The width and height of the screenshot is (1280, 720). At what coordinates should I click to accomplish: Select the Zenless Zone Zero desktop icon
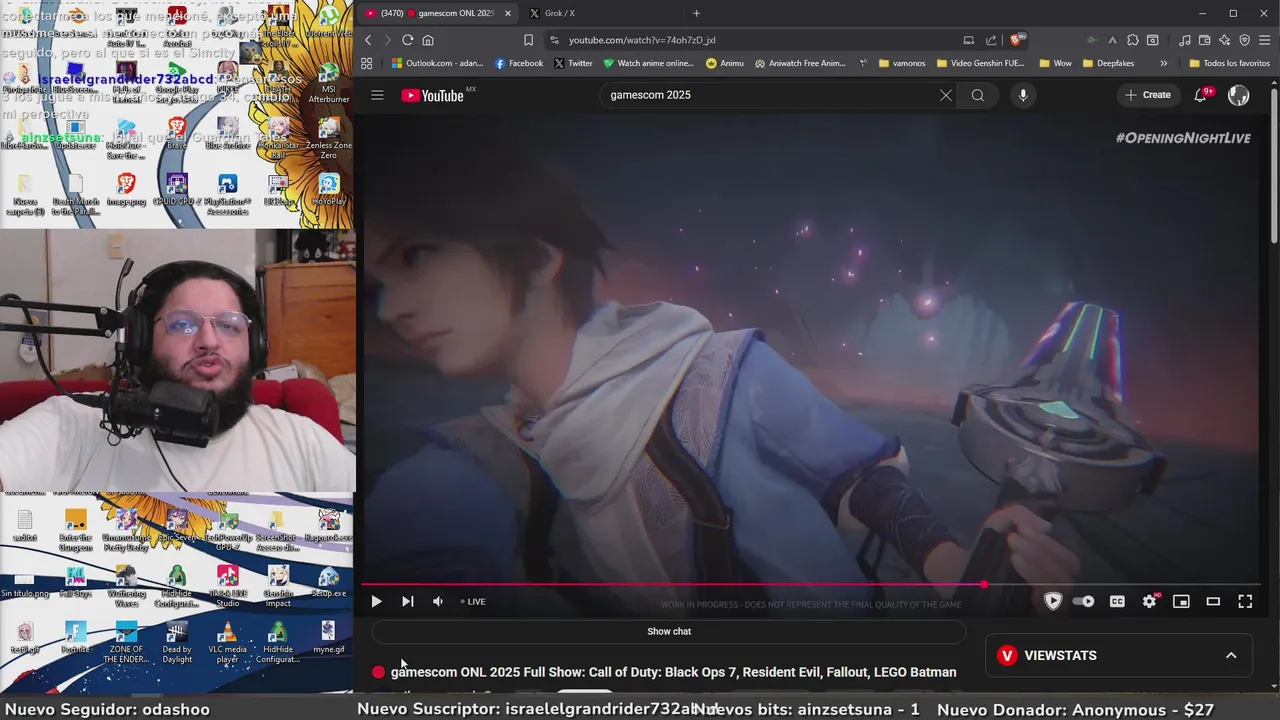pyautogui.click(x=328, y=138)
